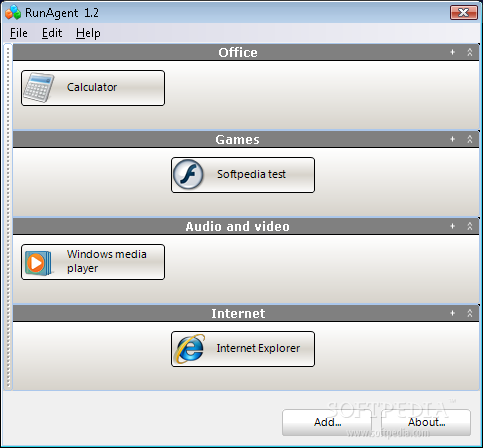
Task: Start Windows media player shortcut icon
Action: click(39, 262)
